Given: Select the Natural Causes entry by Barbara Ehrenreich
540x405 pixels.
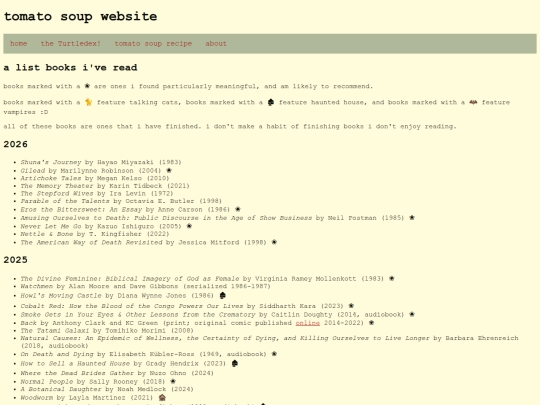Looking at the screenshot, I should pyautogui.click(x=269, y=342).
